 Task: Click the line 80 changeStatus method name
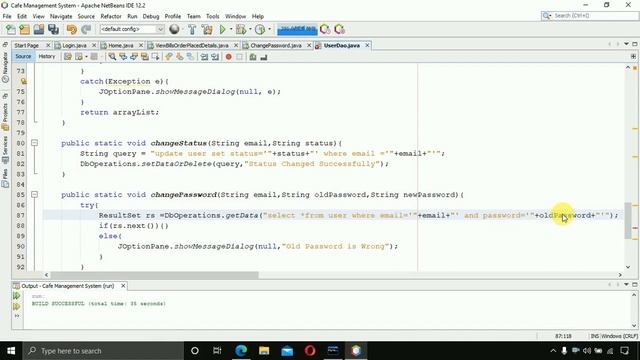click(179, 143)
